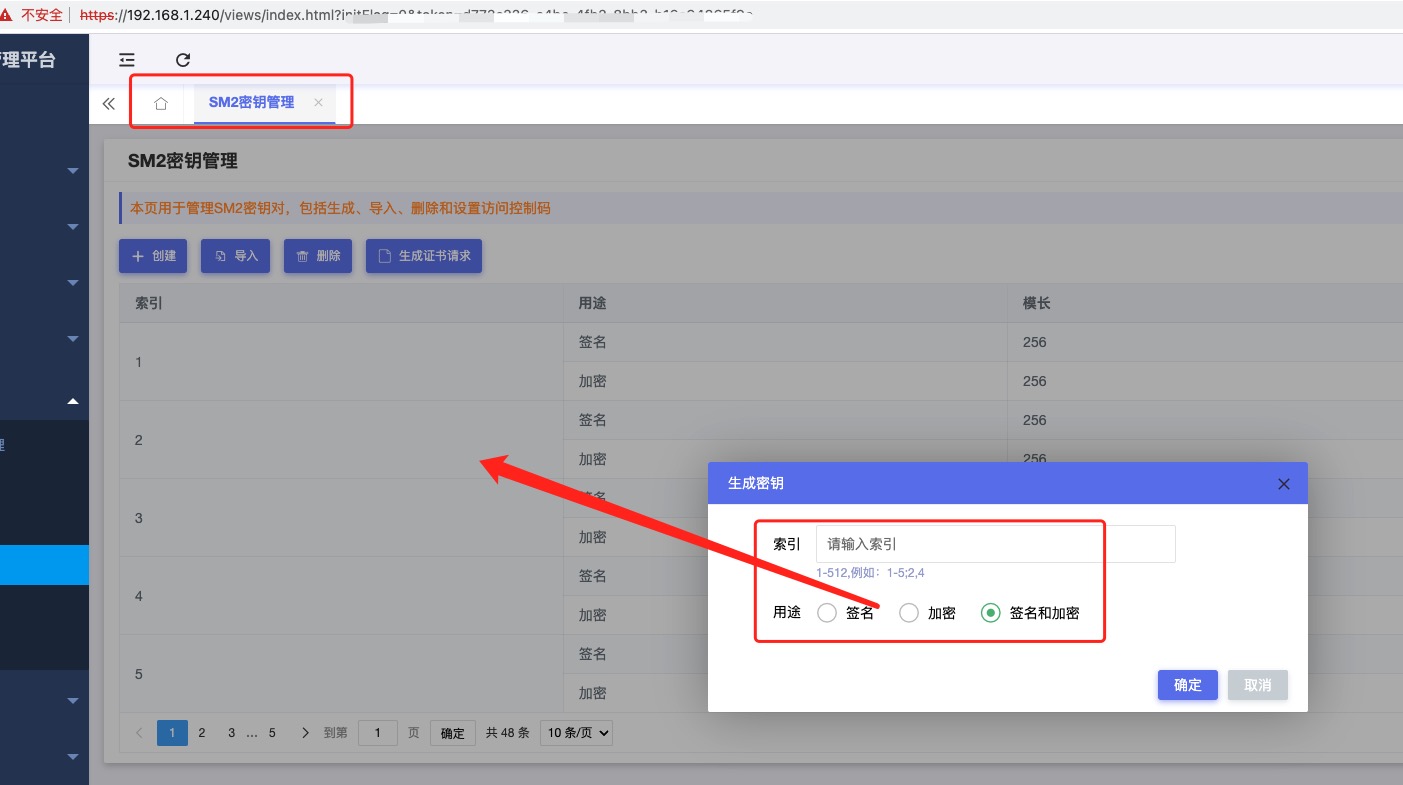Select the 签名 radio button
Image resolution: width=1403 pixels, height=785 pixels.
pos(827,613)
